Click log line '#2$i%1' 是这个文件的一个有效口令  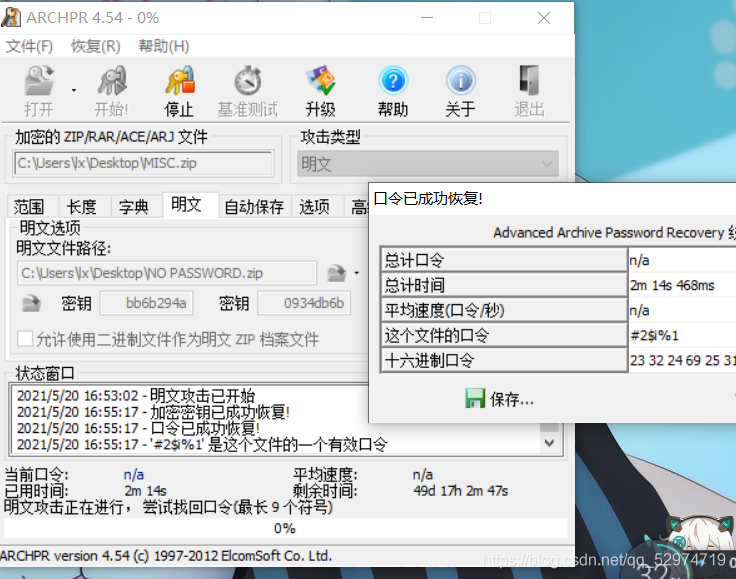(x=202, y=444)
